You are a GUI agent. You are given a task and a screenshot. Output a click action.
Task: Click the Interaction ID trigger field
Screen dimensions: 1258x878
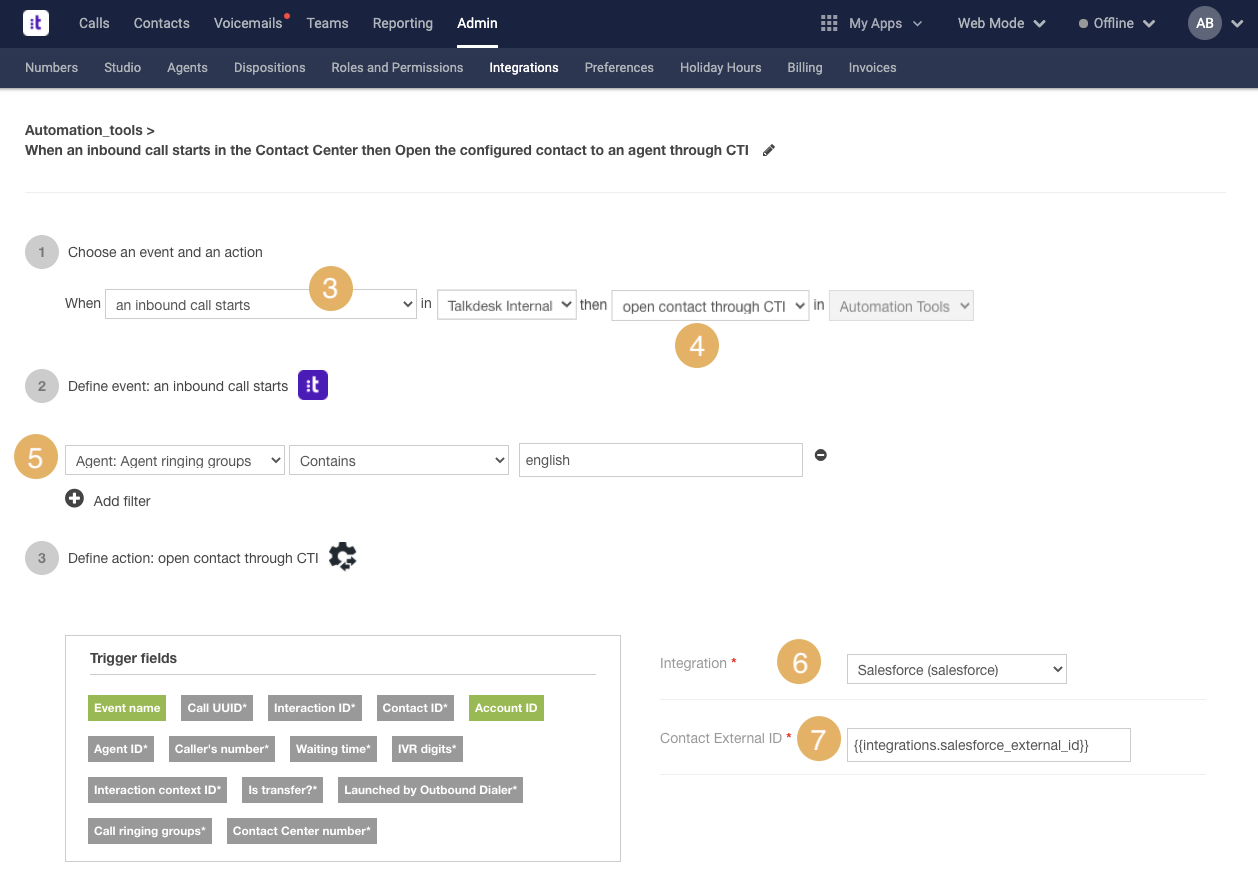(x=315, y=708)
